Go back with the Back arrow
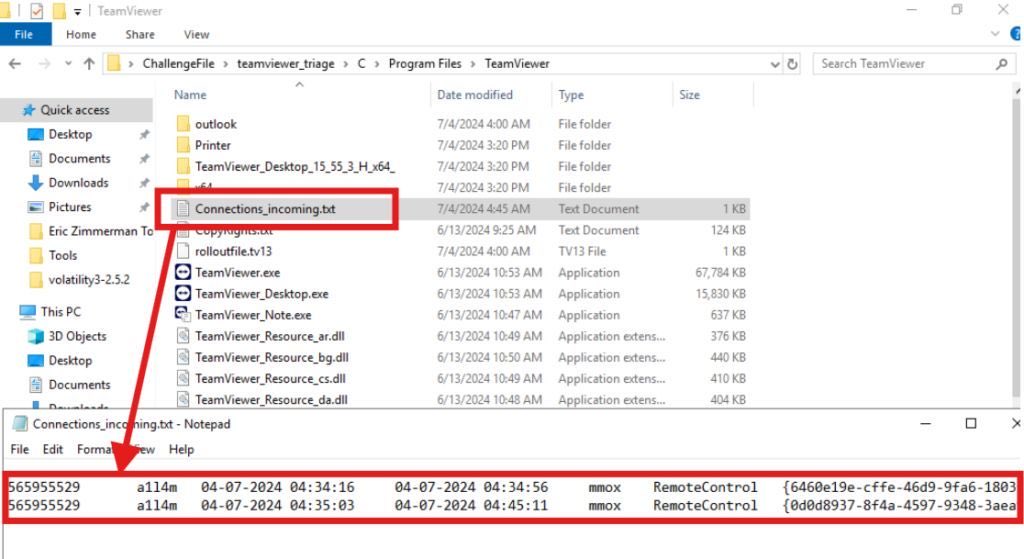The height and width of the screenshot is (559, 1024). [15, 64]
